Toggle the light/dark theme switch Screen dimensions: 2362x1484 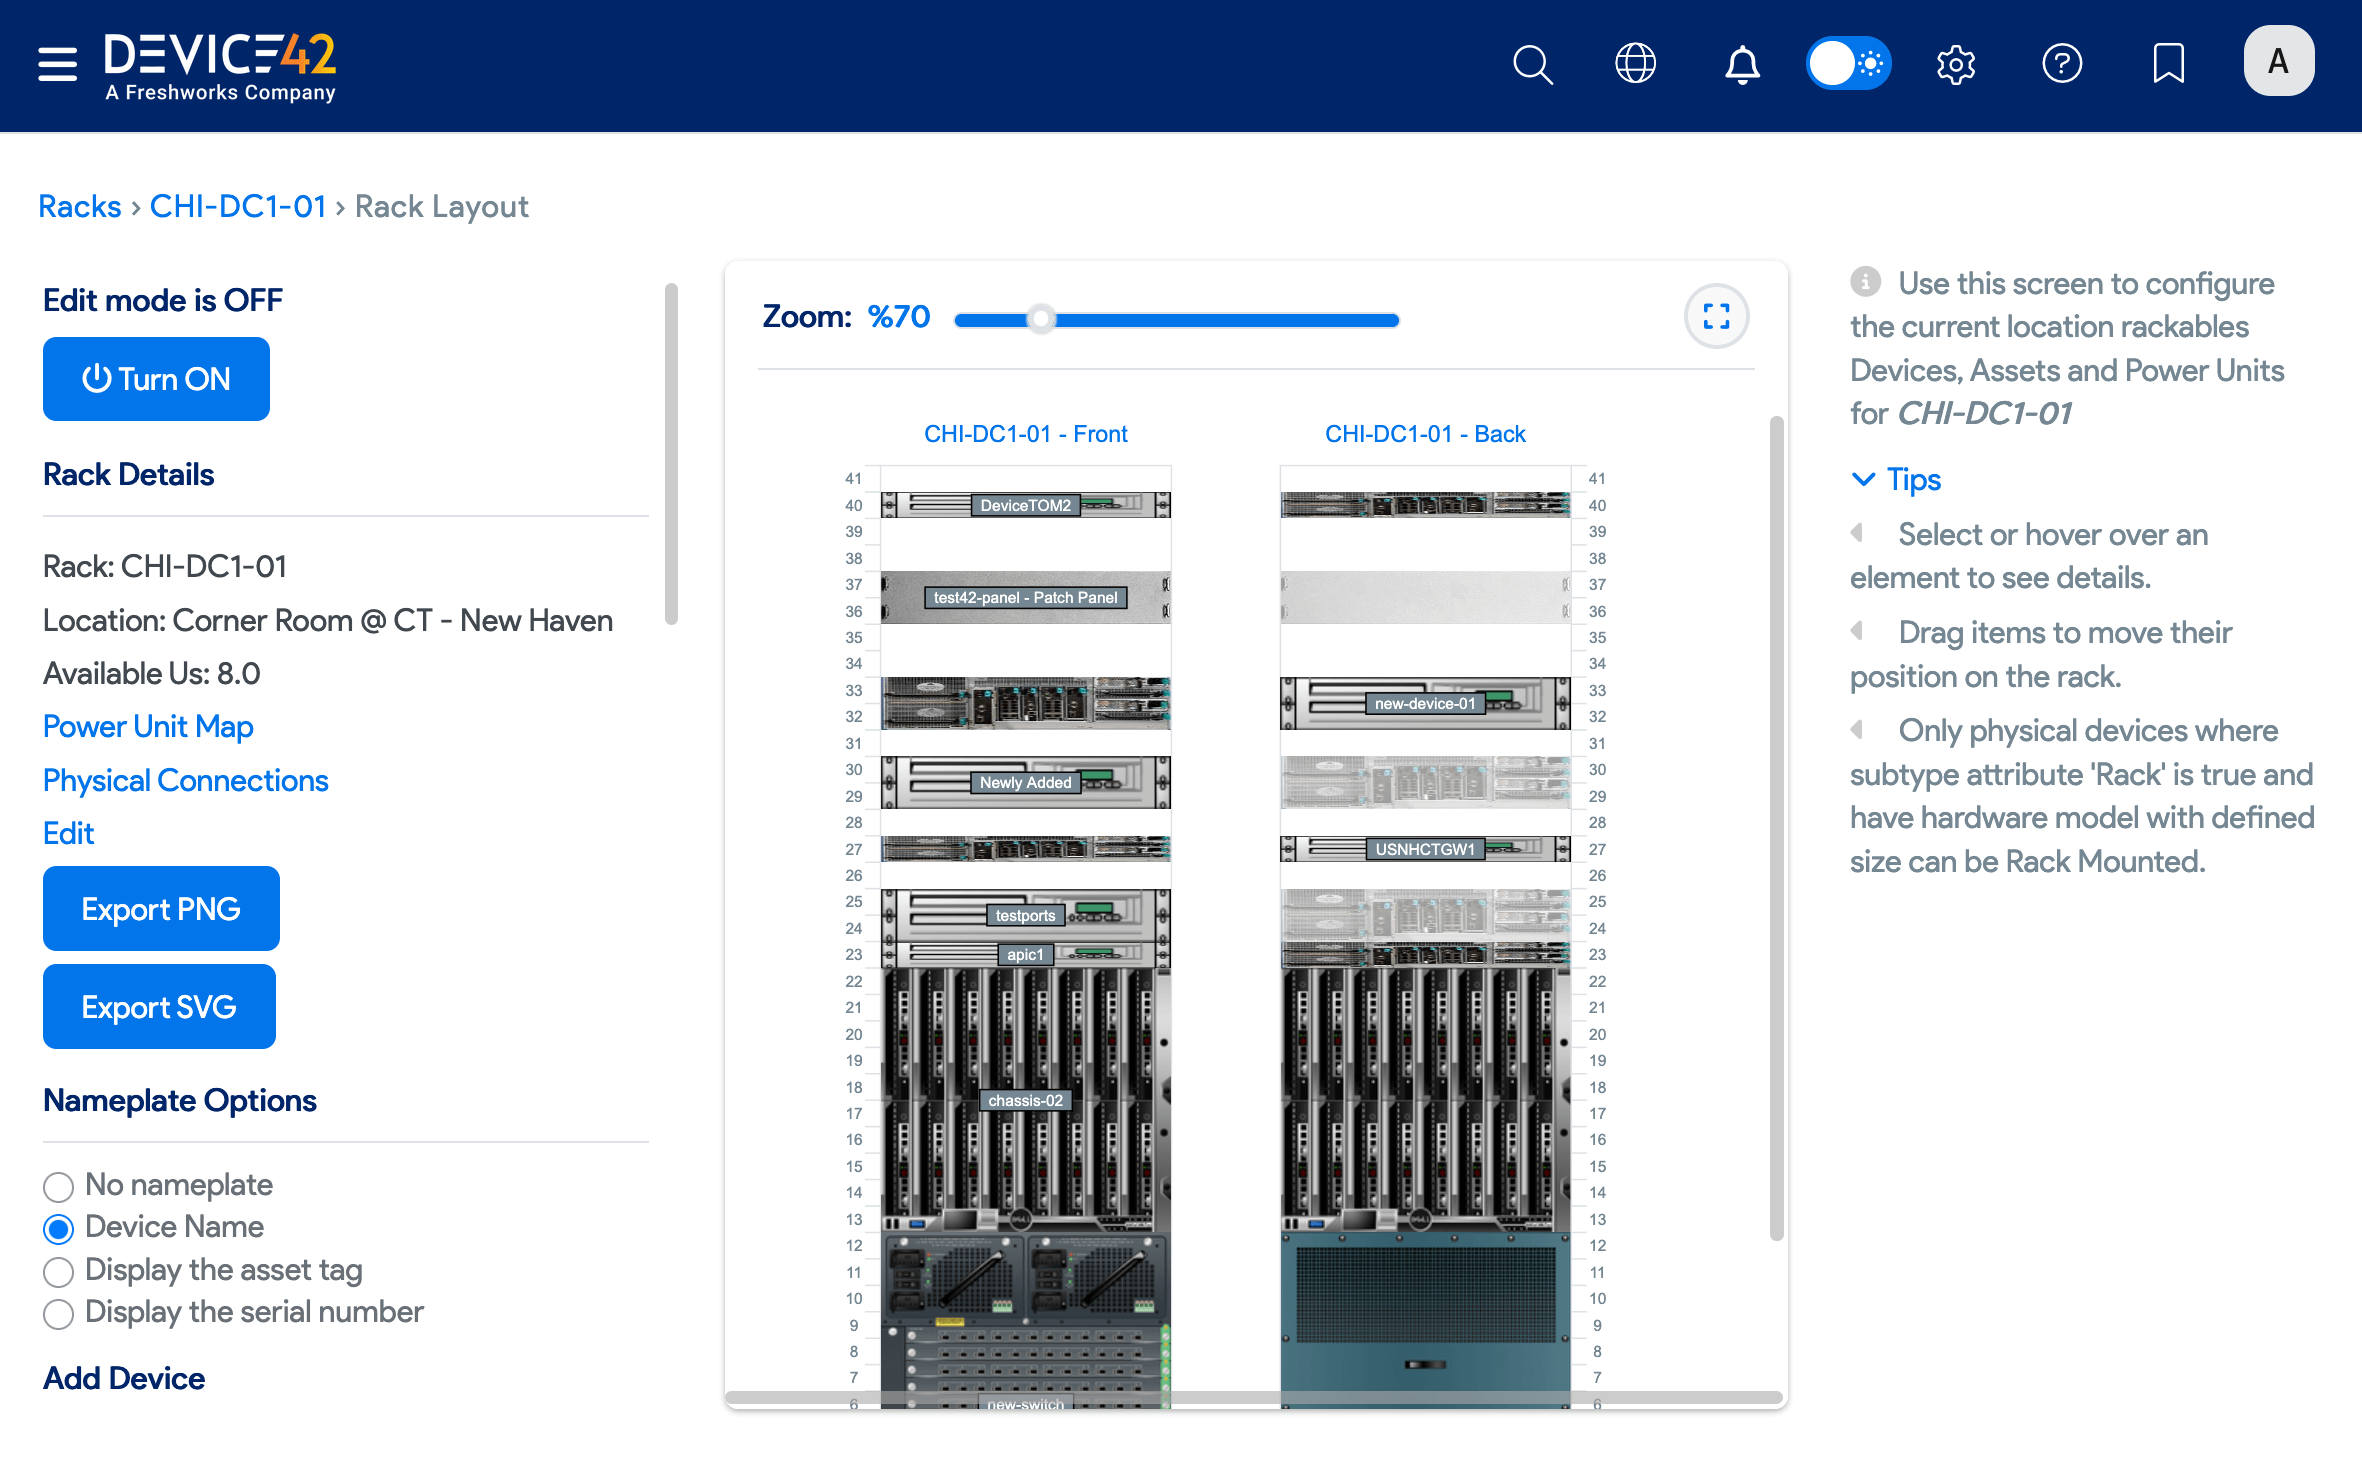[x=1848, y=64]
